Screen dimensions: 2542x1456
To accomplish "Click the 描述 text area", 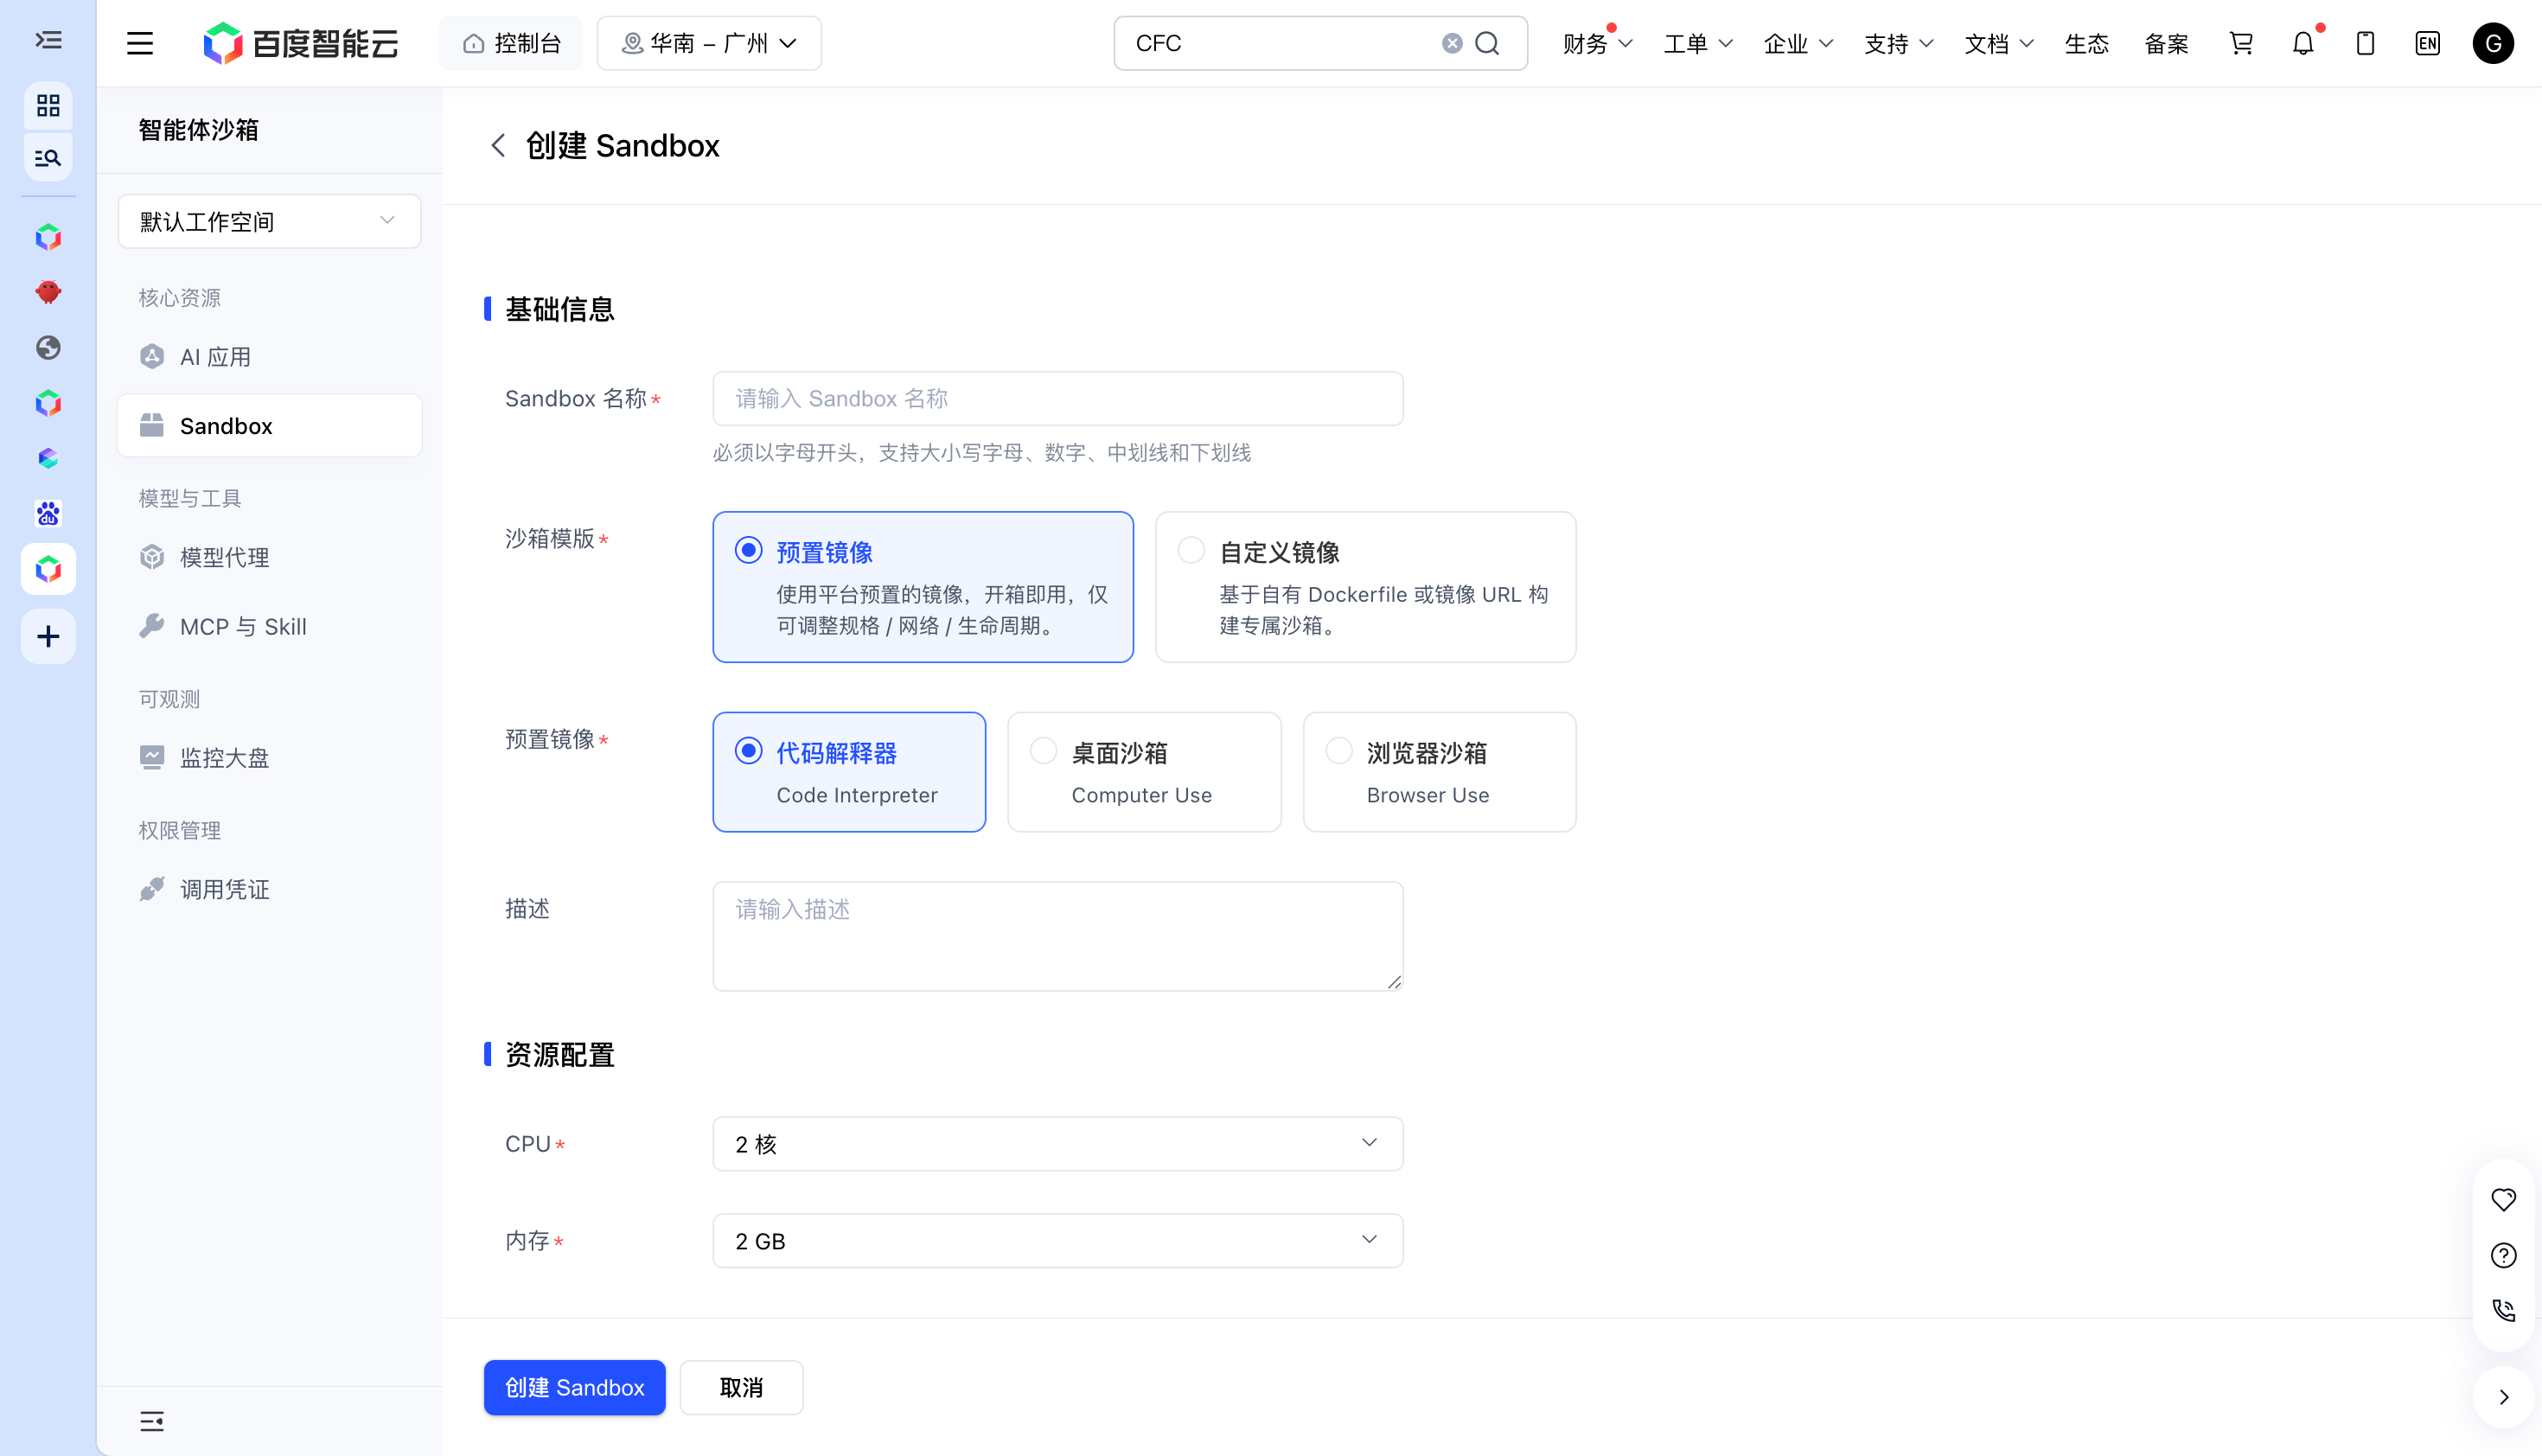I will click(1057, 936).
